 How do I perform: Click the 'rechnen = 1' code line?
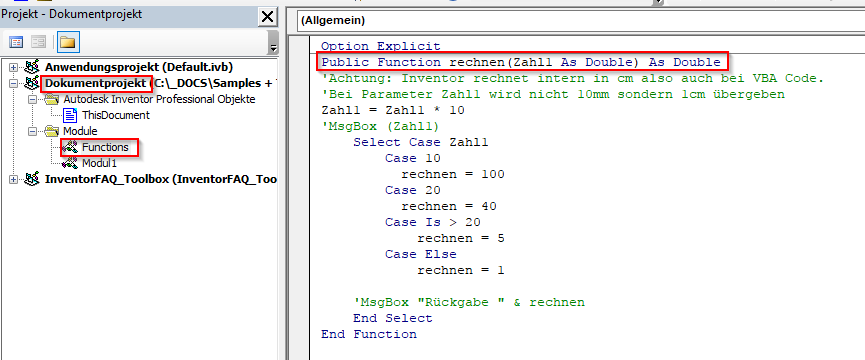point(461,270)
